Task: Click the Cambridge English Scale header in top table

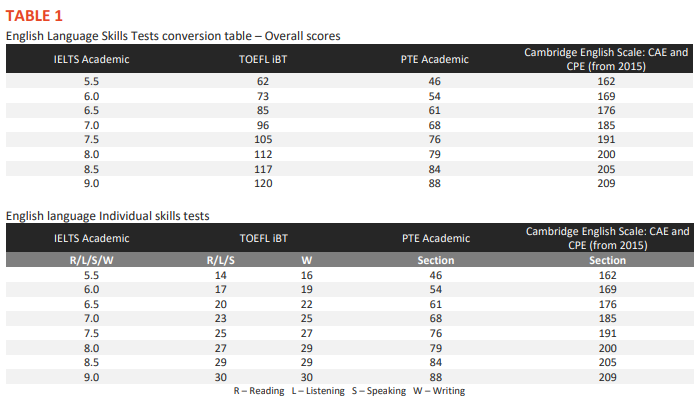Action: tap(606, 59)
